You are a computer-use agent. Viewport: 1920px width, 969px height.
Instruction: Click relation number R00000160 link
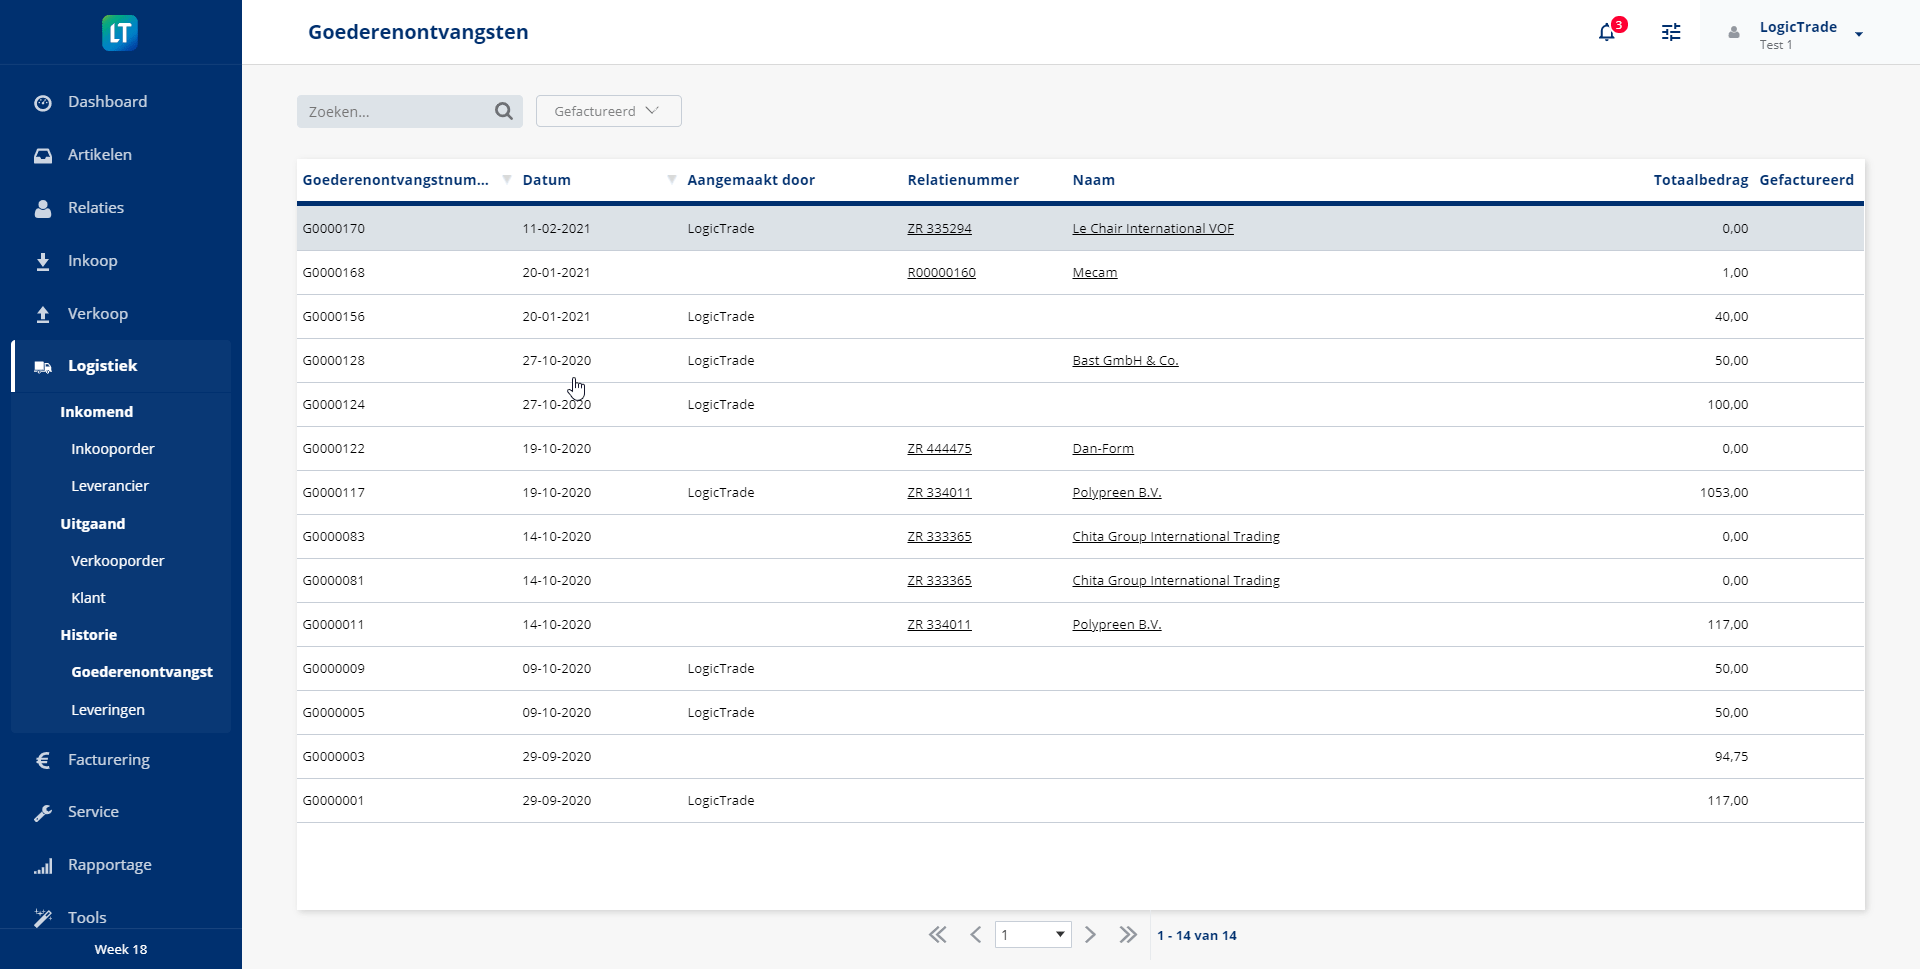click(941, 273)
